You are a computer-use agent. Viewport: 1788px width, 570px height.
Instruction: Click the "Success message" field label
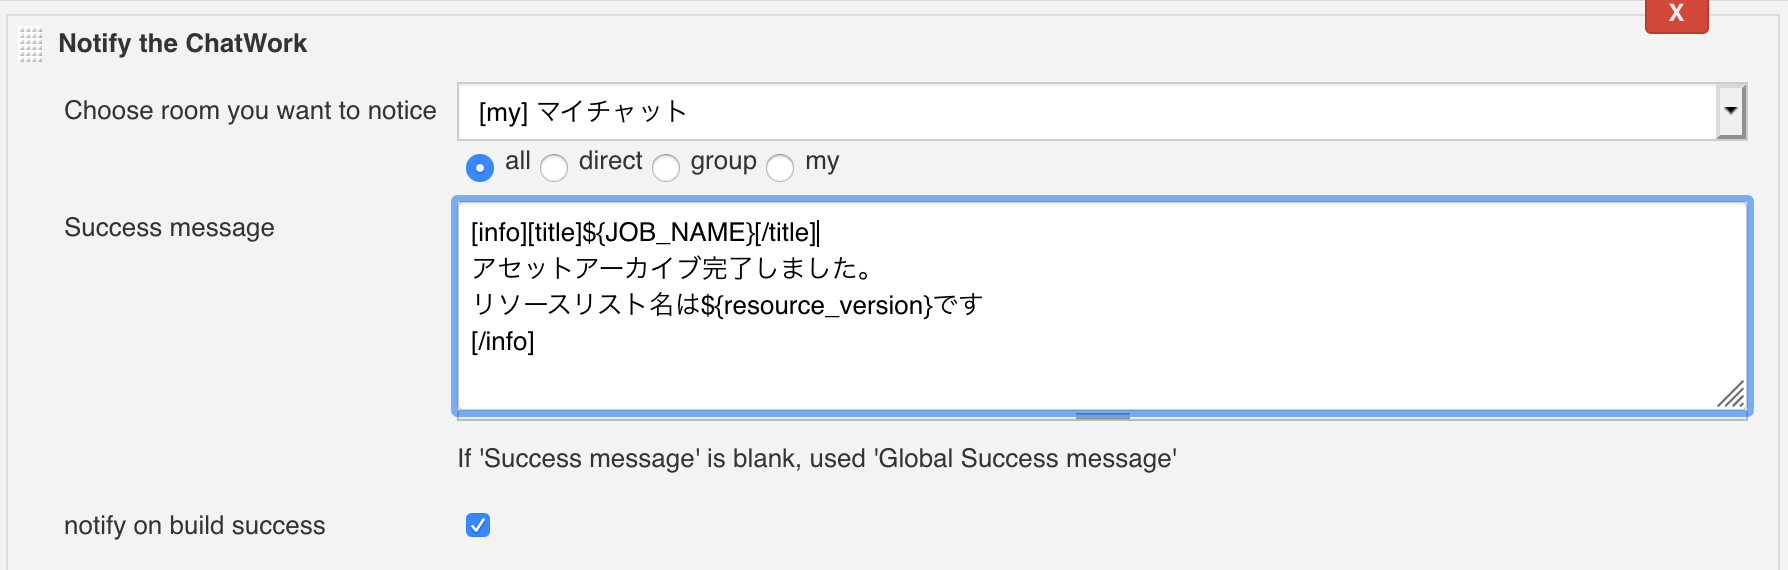(x=169, y=228)
